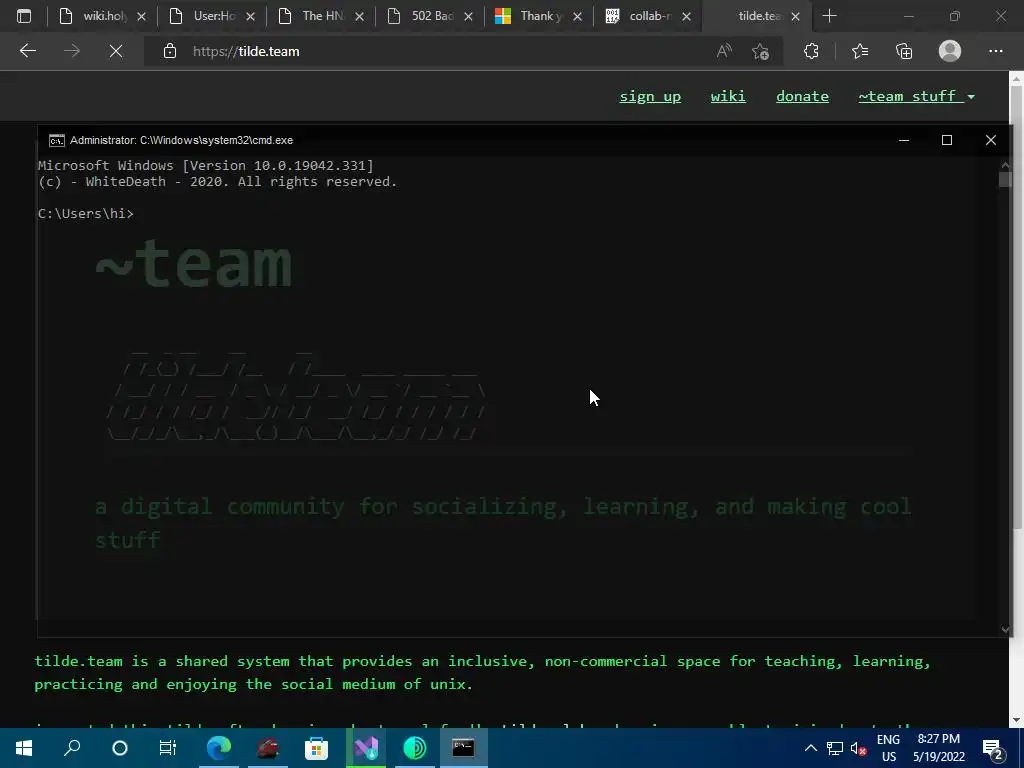Open the network status tray icon
The width and height of the screenshot is (1024, 768).
click(835, 748)
